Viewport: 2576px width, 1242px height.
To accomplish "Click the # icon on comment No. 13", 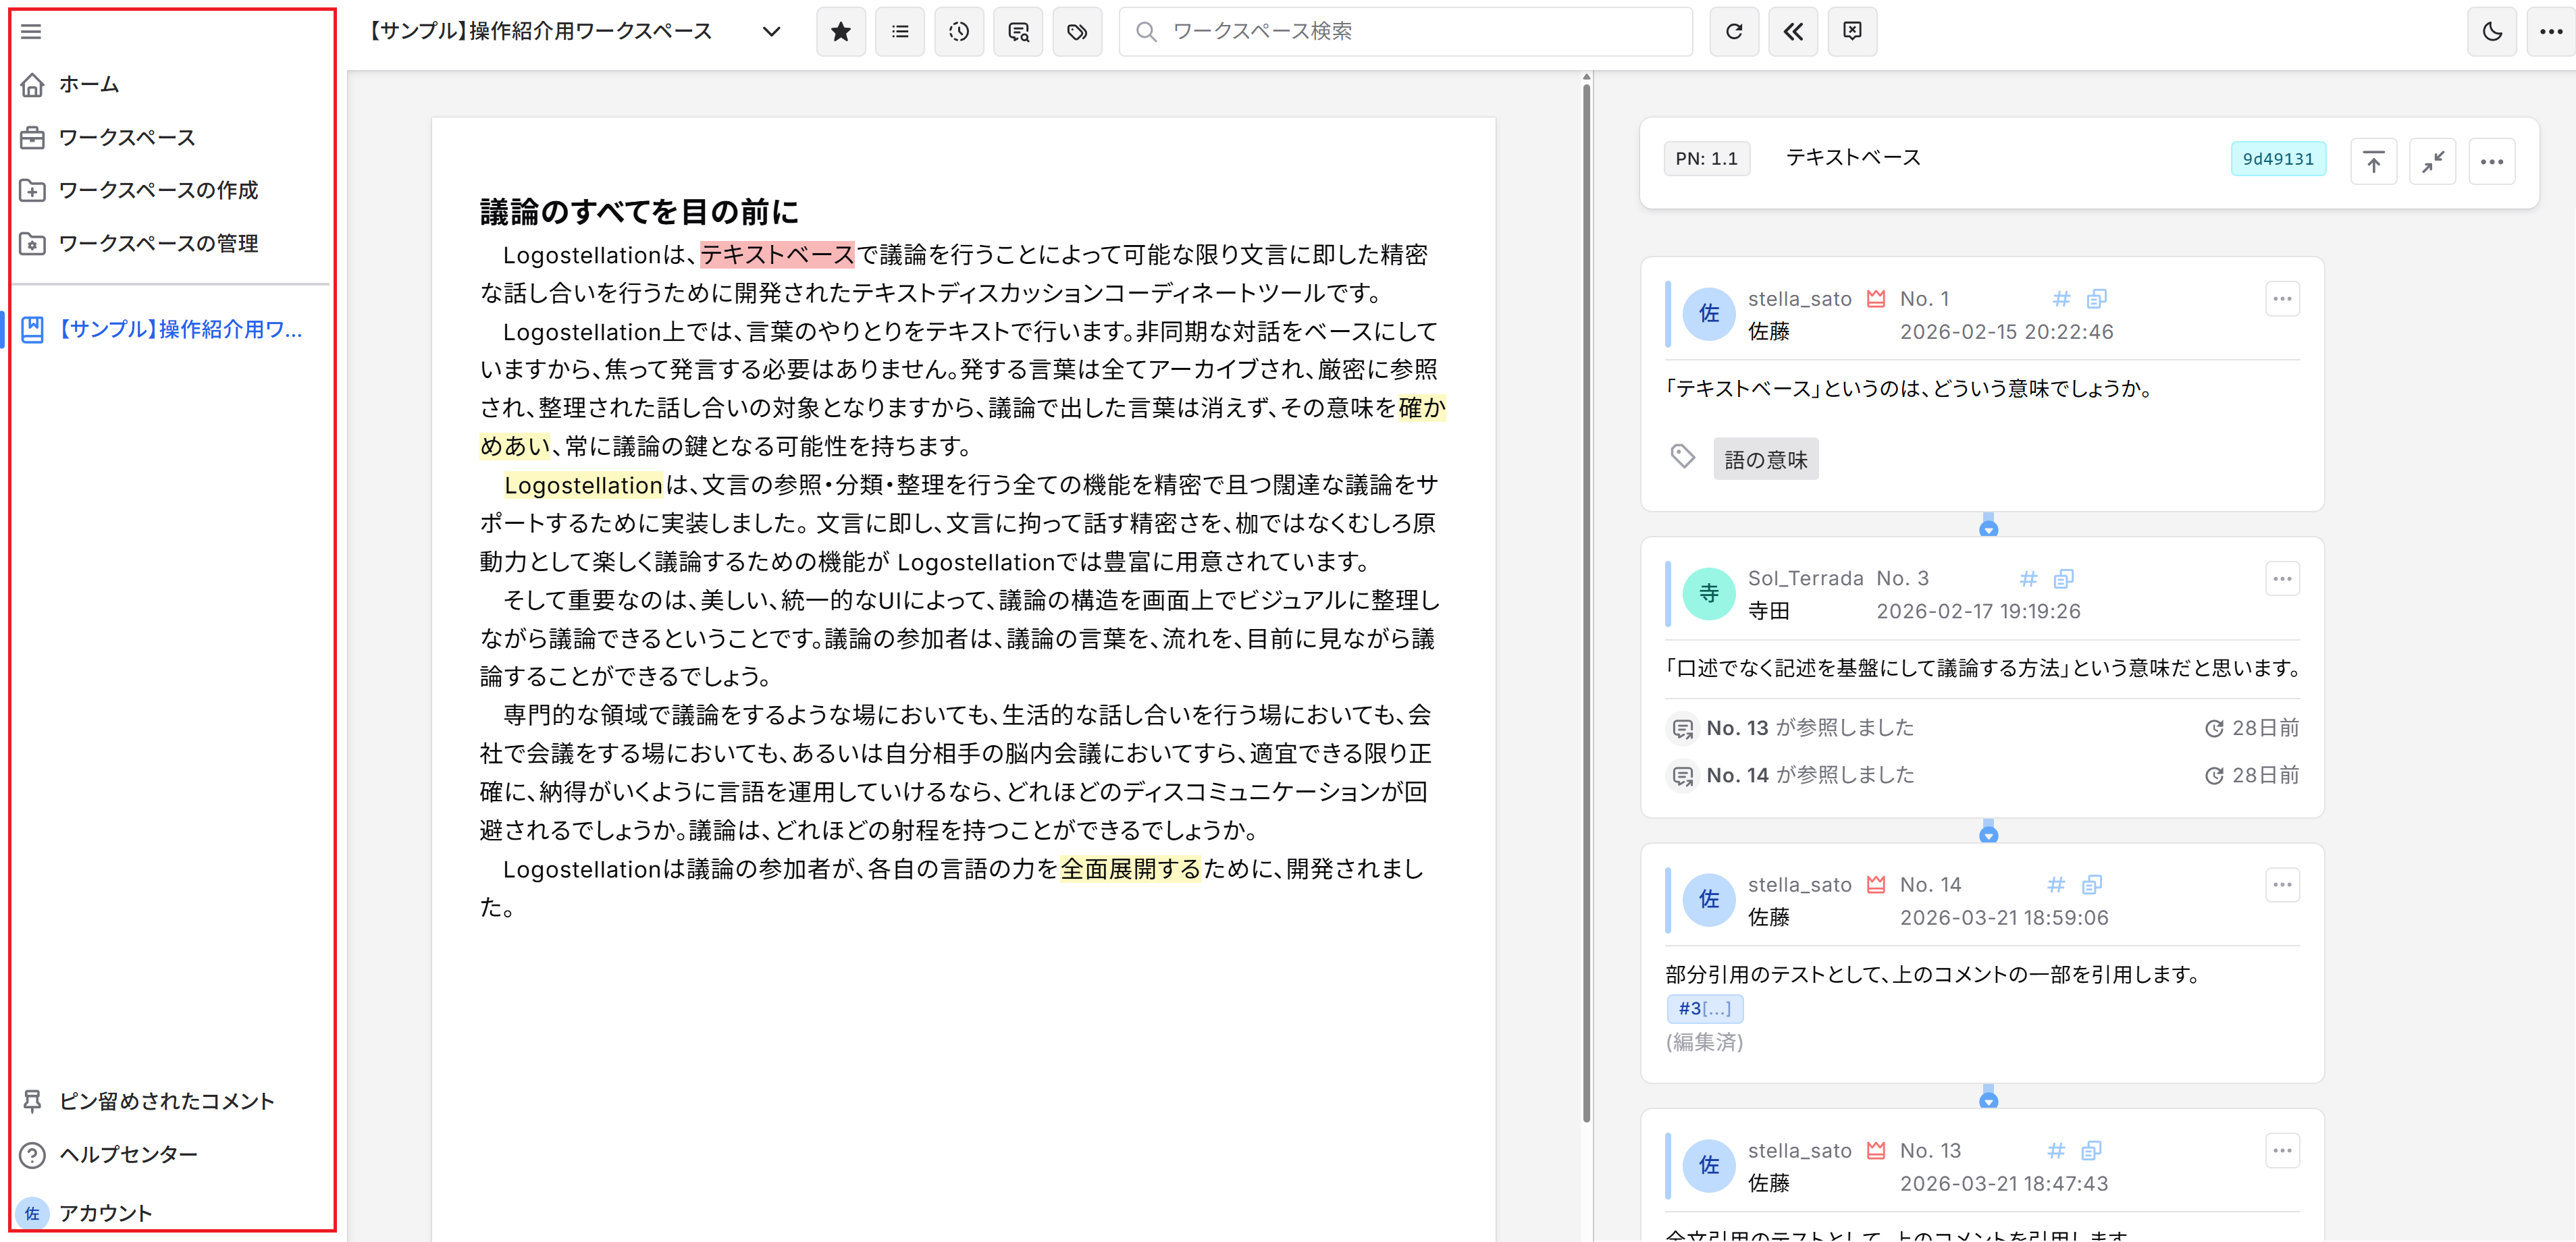I will 2056,1150.
